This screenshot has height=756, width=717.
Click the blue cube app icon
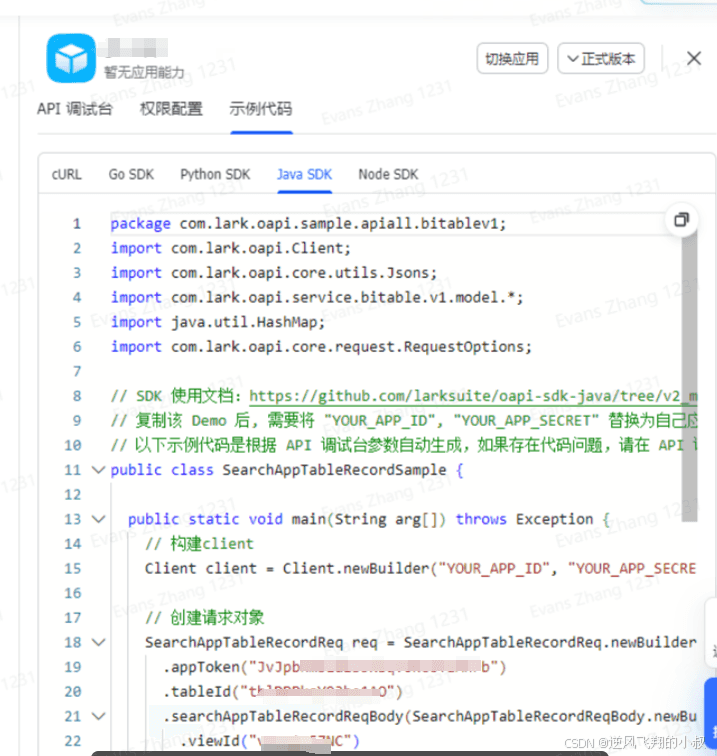tap(71, 58)
